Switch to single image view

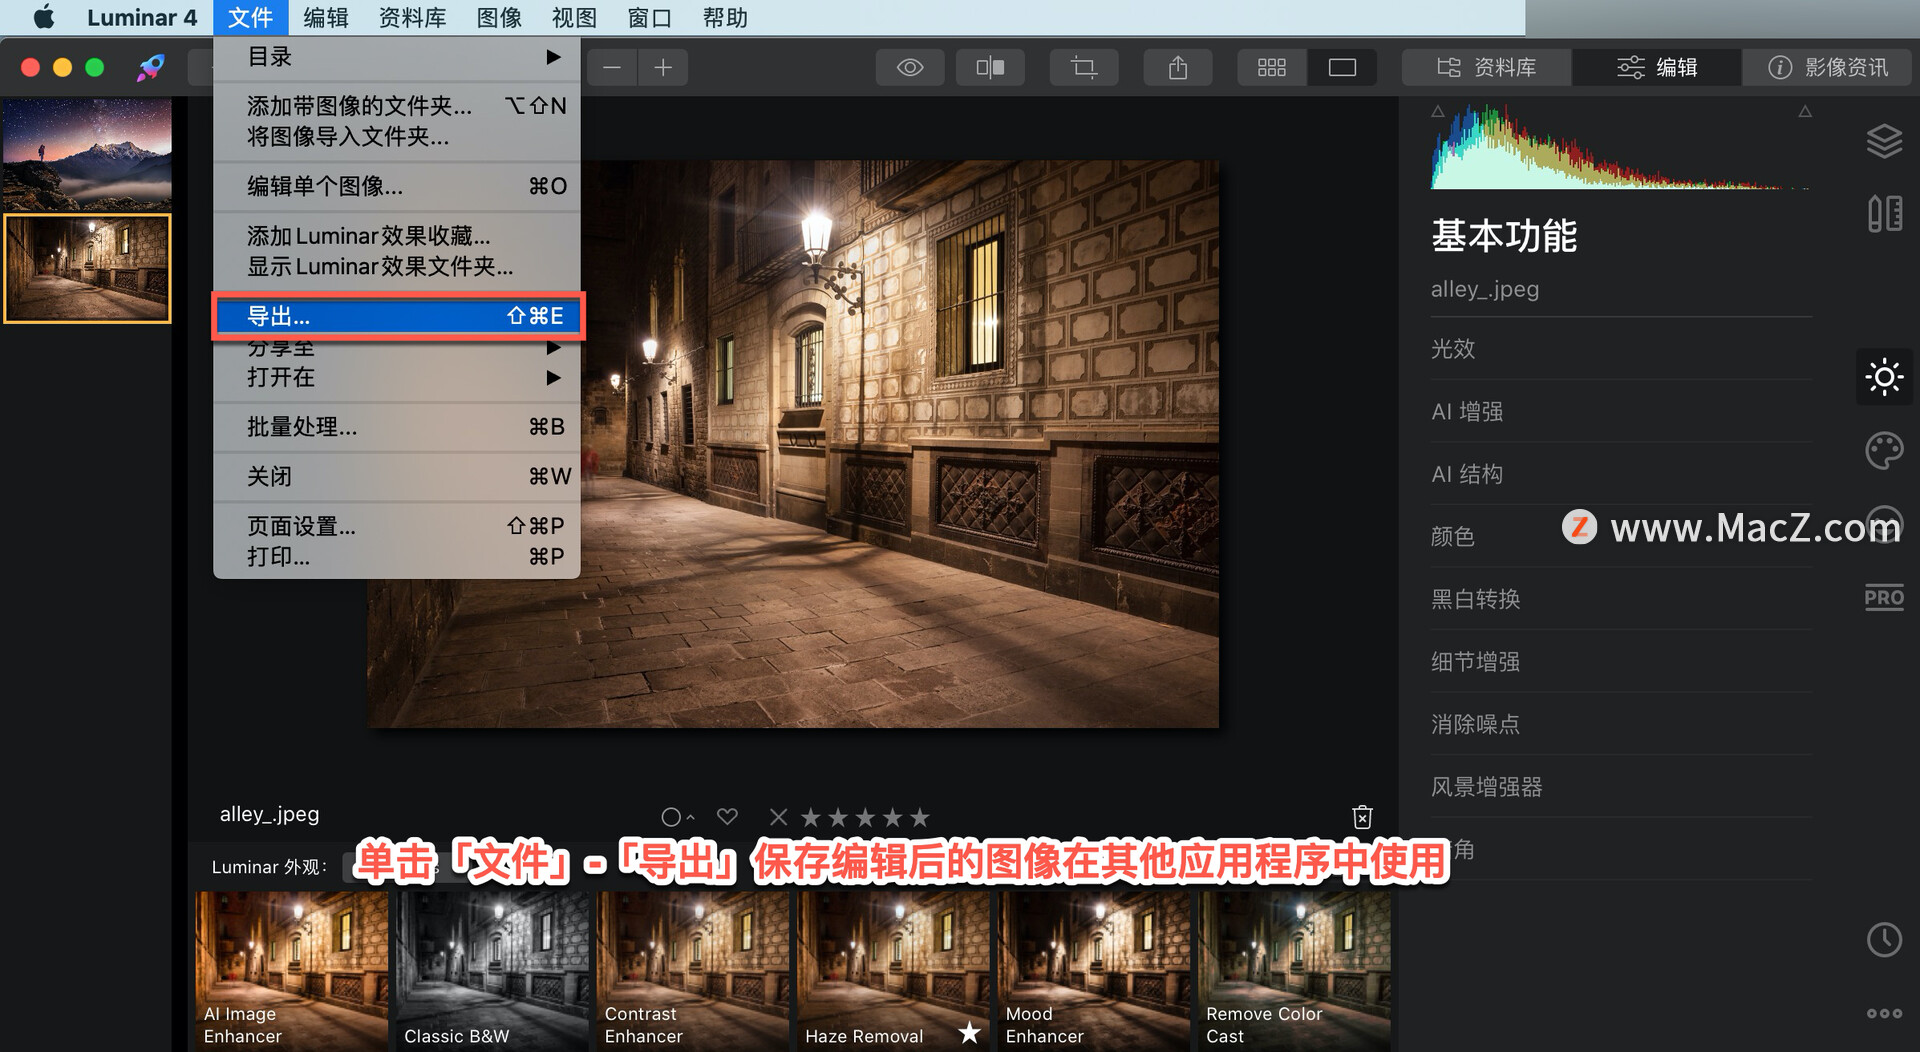(1342, 67)
